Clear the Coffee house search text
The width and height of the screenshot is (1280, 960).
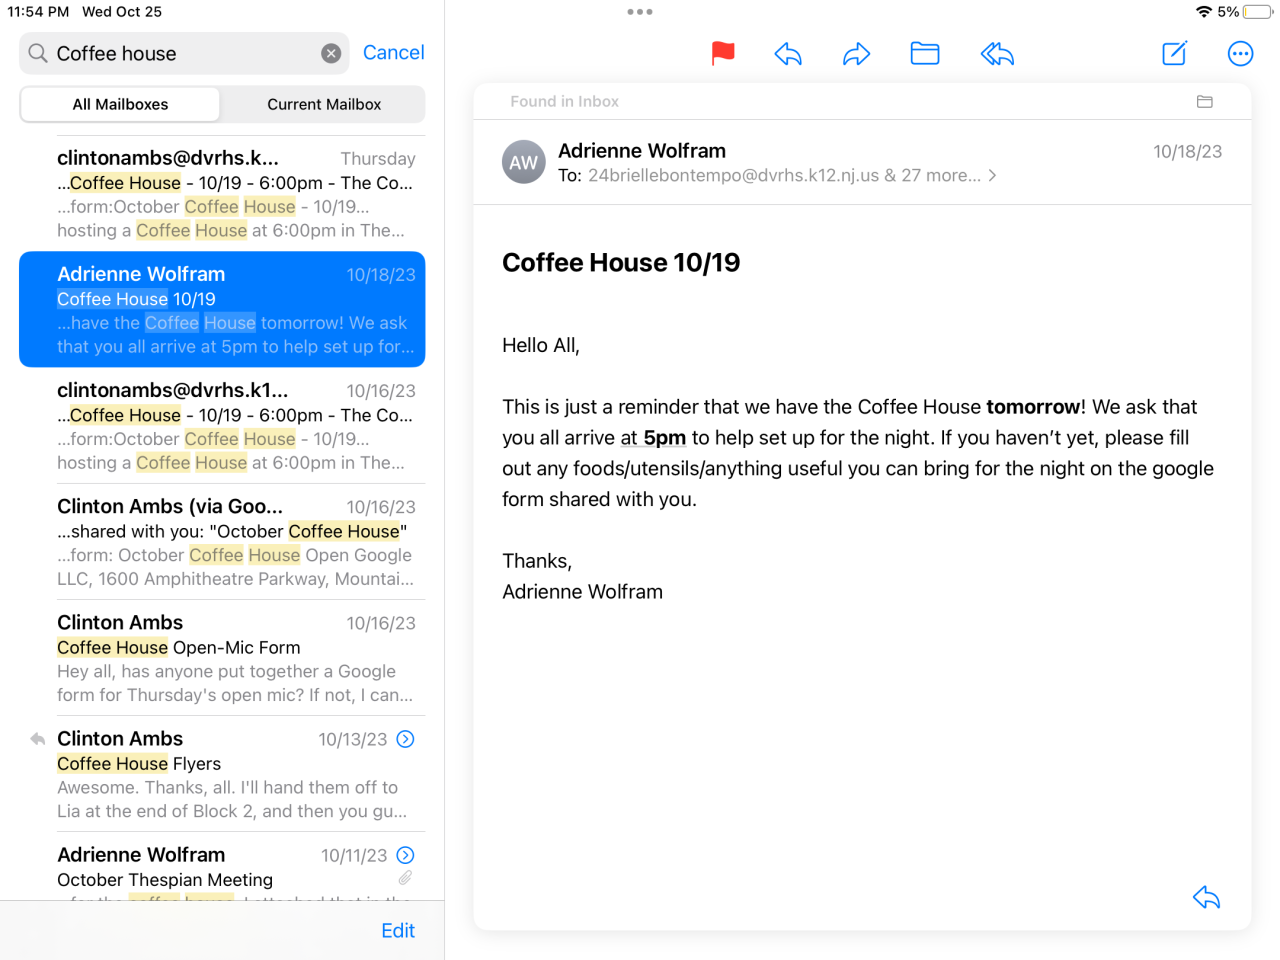331,54
